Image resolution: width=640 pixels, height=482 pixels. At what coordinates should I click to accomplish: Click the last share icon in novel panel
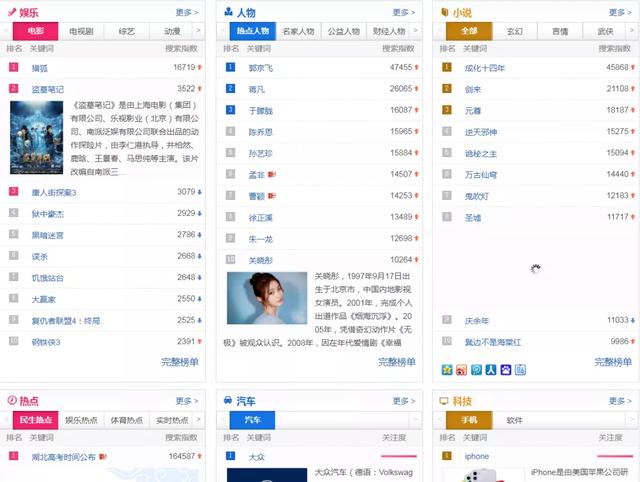point(520,370)
